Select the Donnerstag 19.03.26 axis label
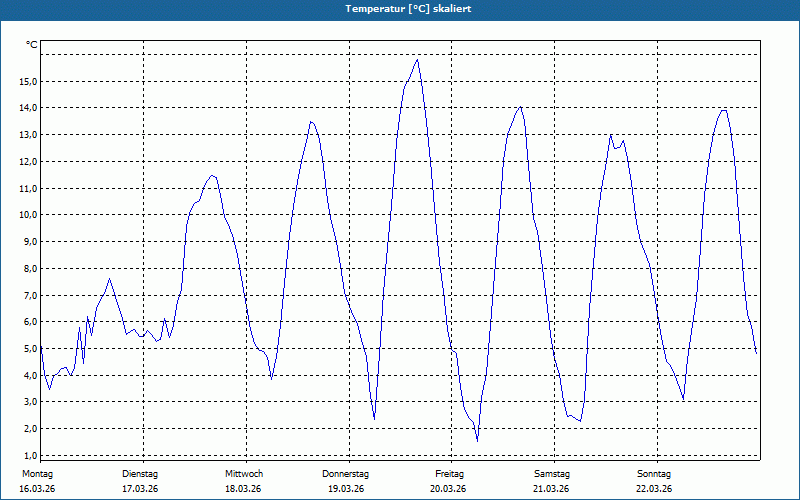800x500 pixels. point(345,481)
